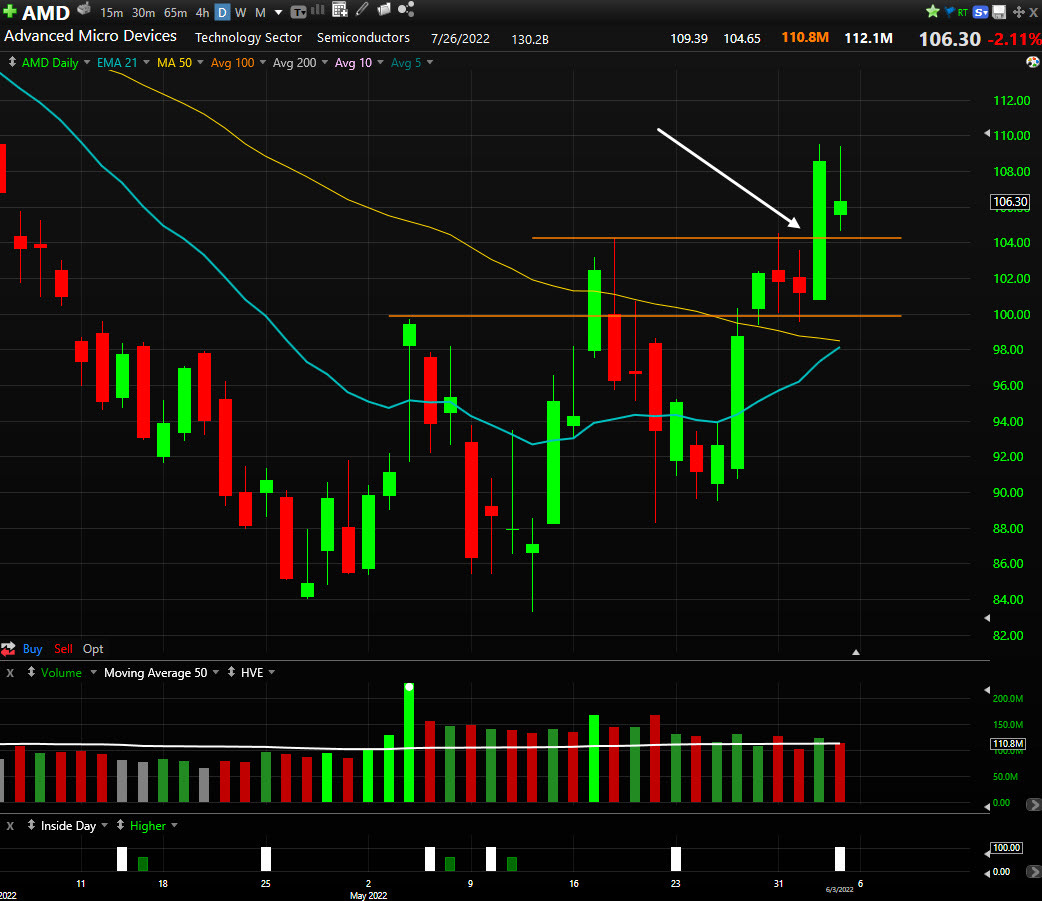Screen dimensions: 1042x901
Task: Switch to the 15m timeframe
Action: click(112, 13)
